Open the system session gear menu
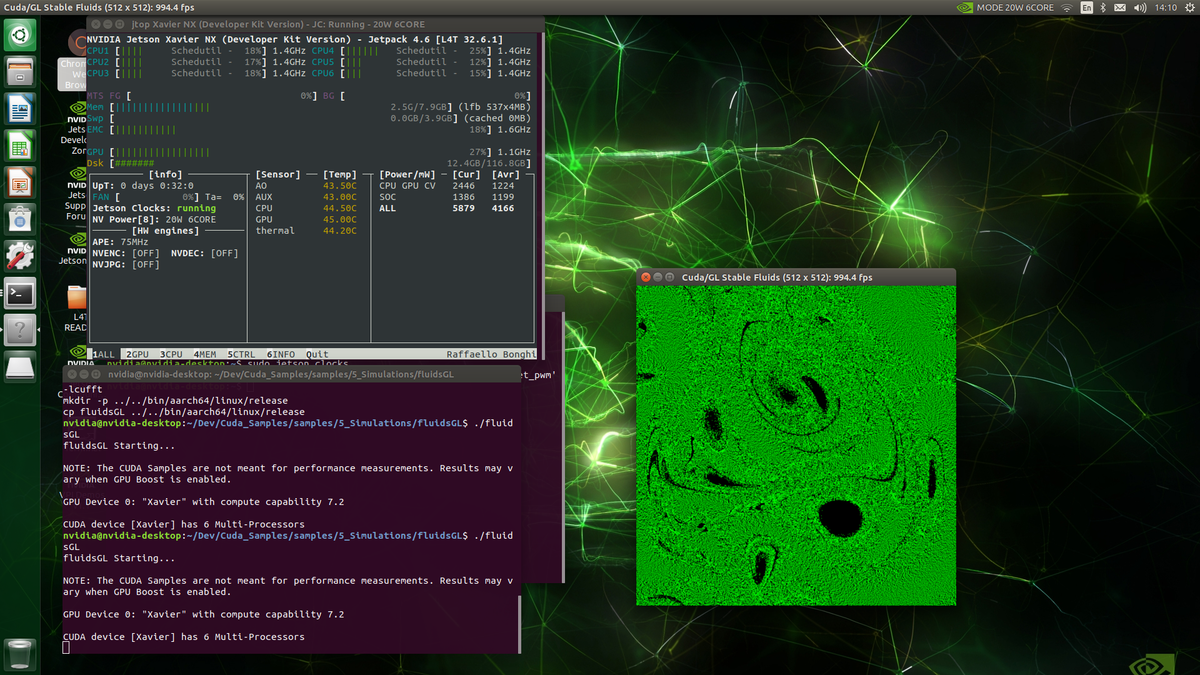 pos(1189,7)
